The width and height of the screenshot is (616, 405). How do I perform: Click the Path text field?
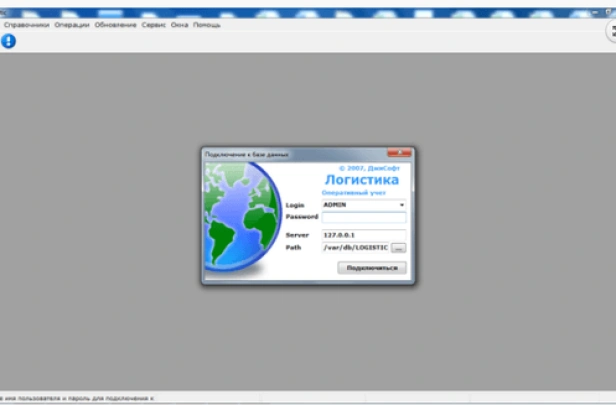coord(355,246)
